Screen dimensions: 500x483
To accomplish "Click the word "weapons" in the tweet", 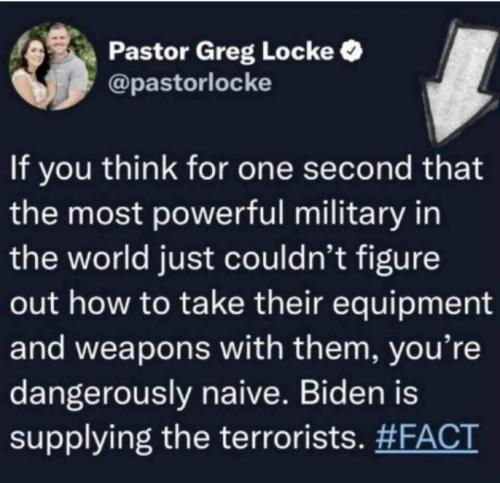I will tap(145, 350).
